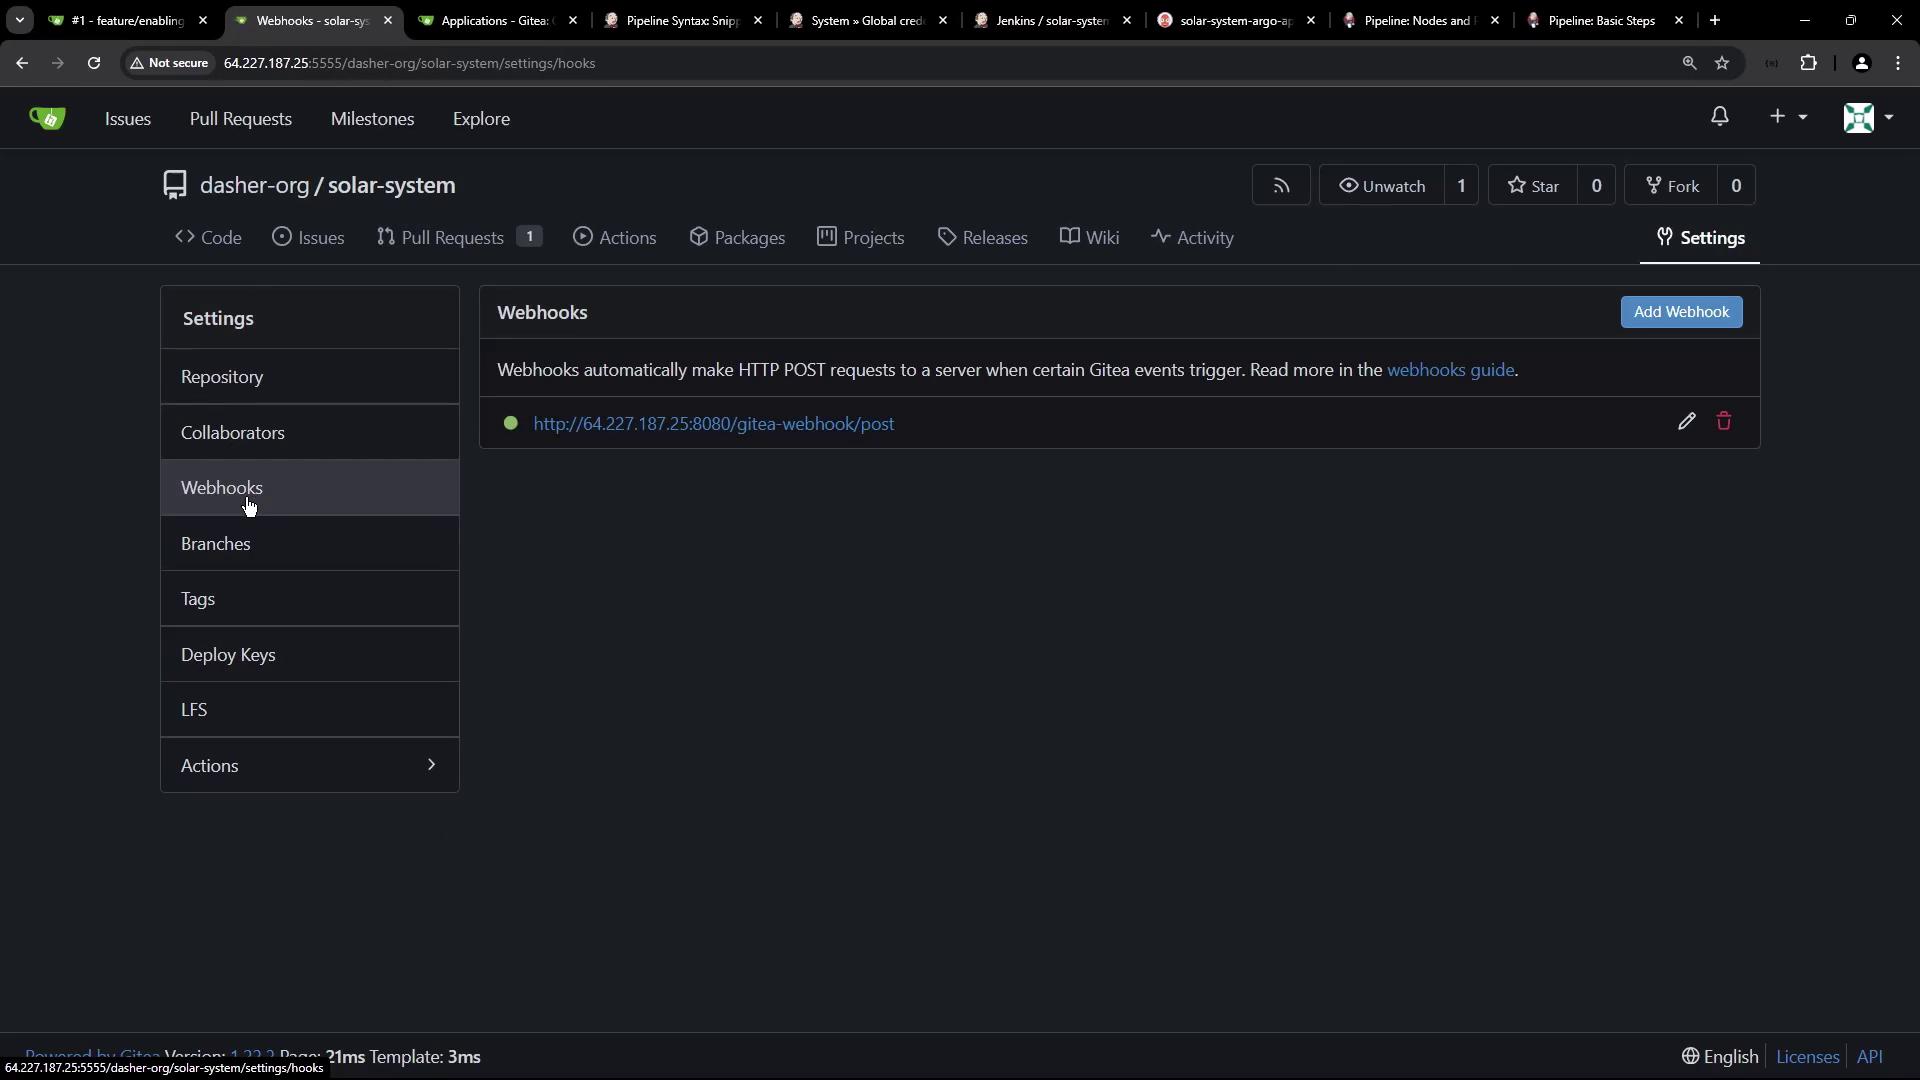Open browser extensions puzzle icon

pyautogui.click(x=1808, y=63)
